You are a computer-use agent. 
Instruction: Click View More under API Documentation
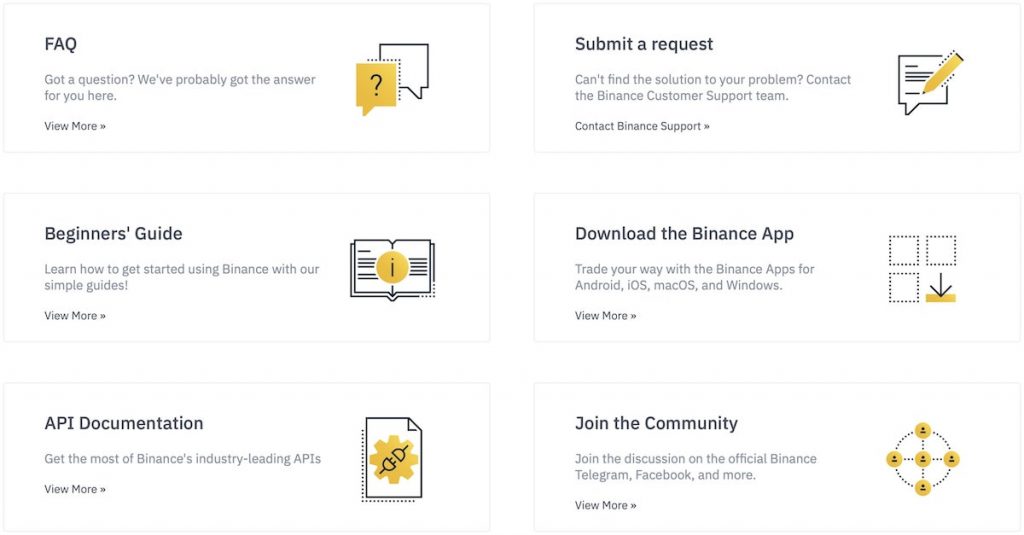tap(75, 489)
